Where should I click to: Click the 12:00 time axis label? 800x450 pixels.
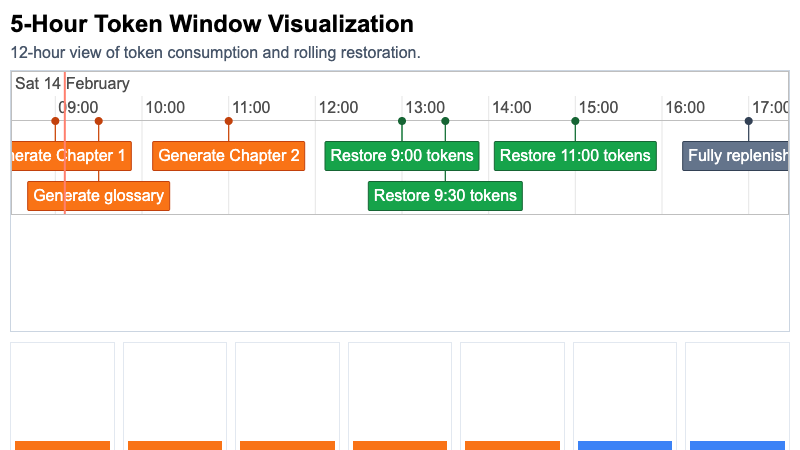339,107
